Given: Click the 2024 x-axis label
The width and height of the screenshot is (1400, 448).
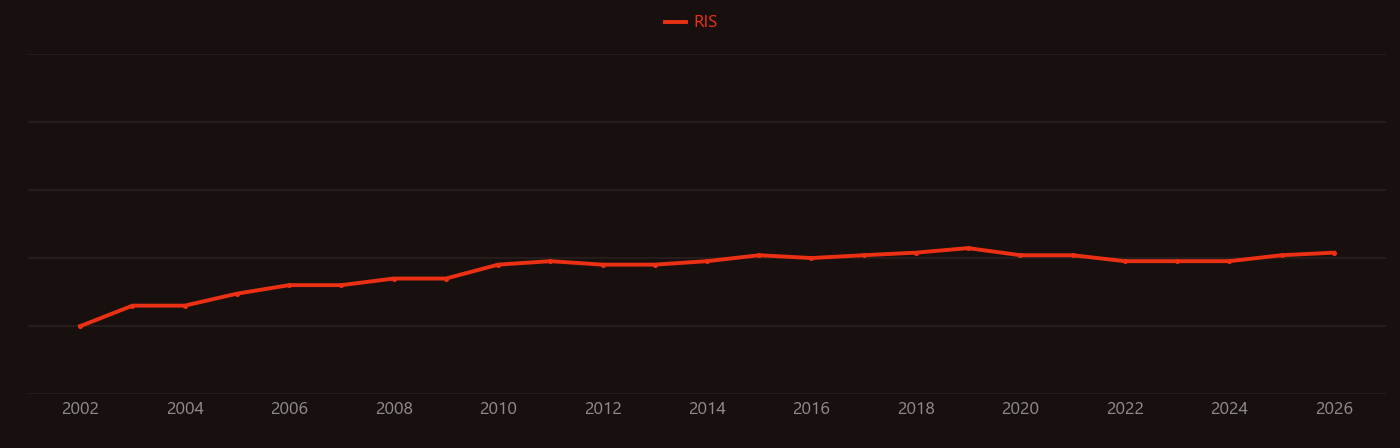Looking at the screenshot, I should [x=1230, y=409].
